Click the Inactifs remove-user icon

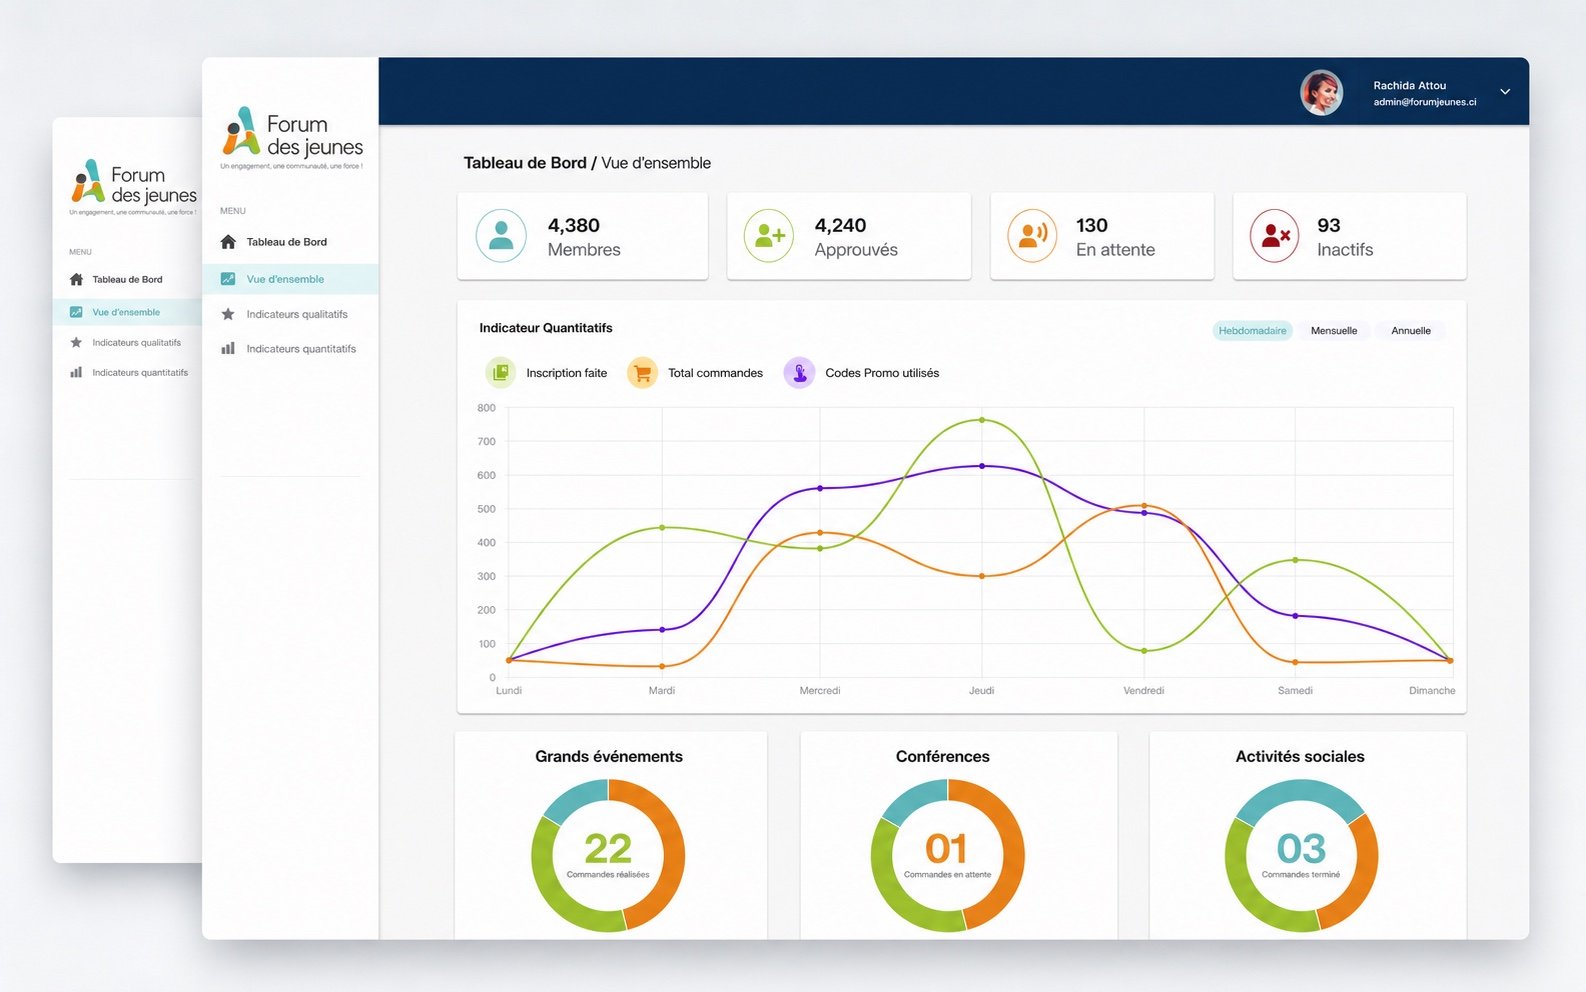point(1275,236)
